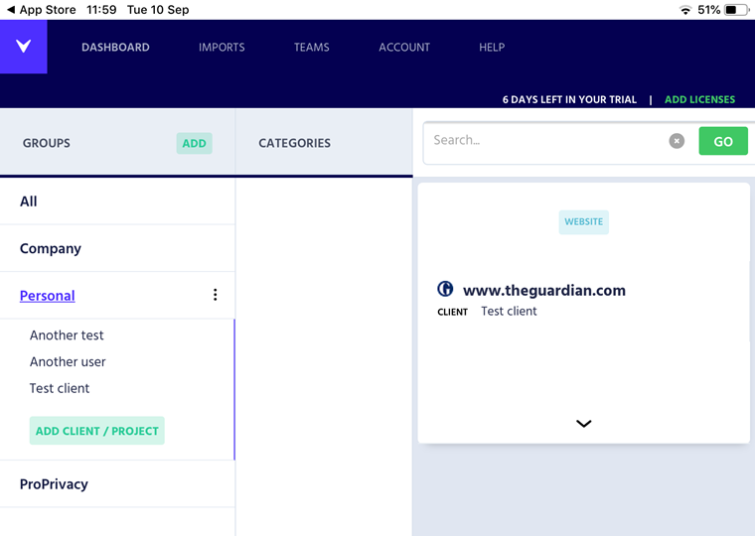Click Add Client / Project button

click(x=97, y=431)
